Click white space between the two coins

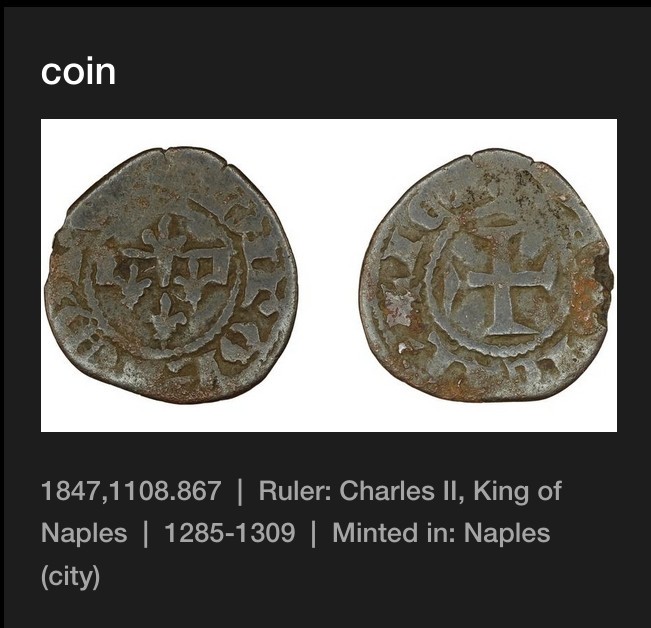(x=329, y=276)
